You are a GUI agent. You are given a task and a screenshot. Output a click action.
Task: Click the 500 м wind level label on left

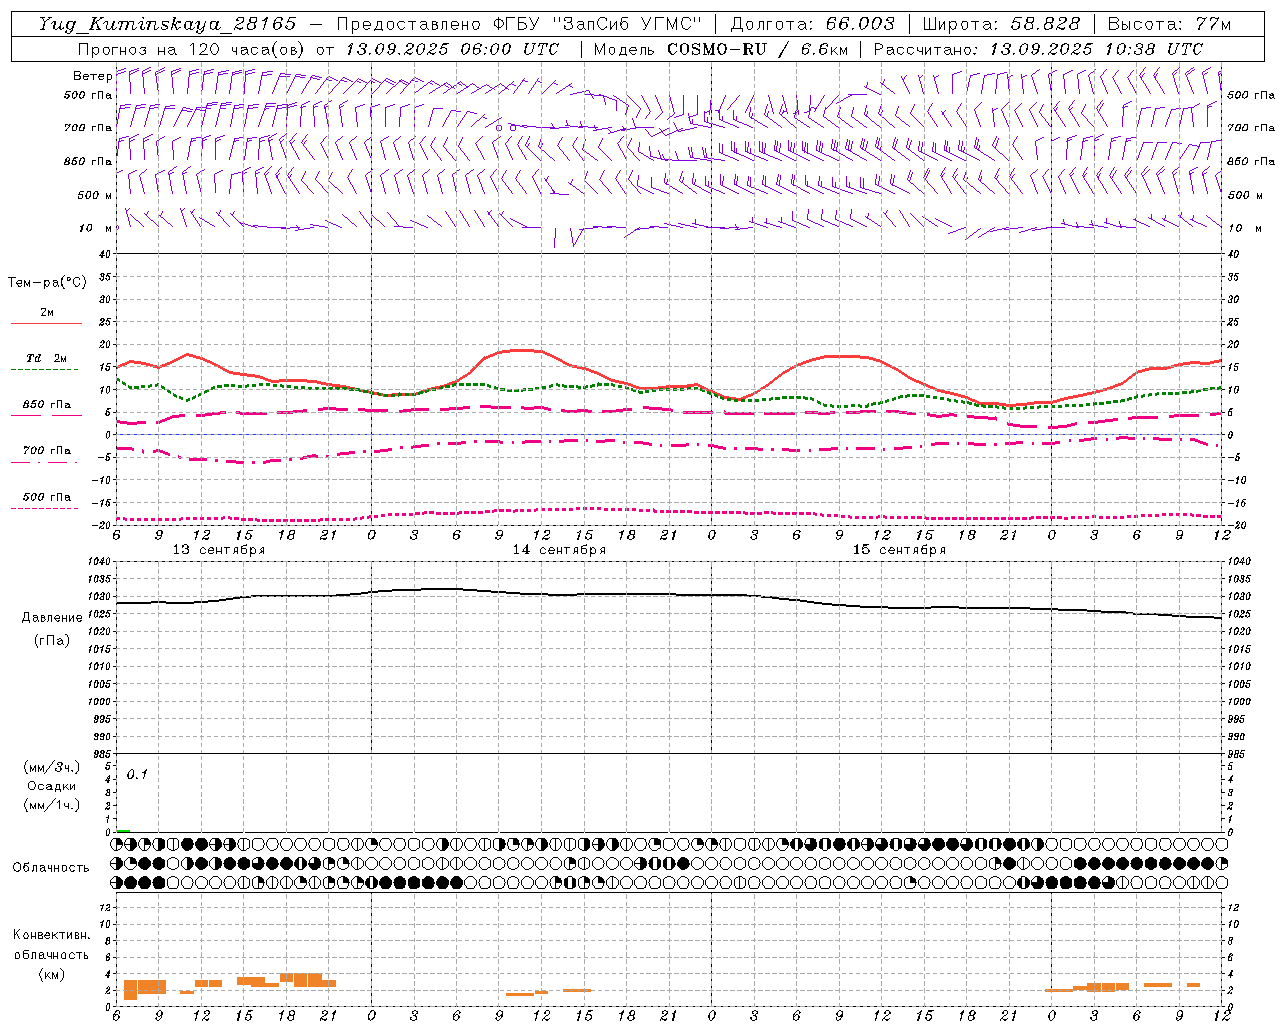point(89,195)
